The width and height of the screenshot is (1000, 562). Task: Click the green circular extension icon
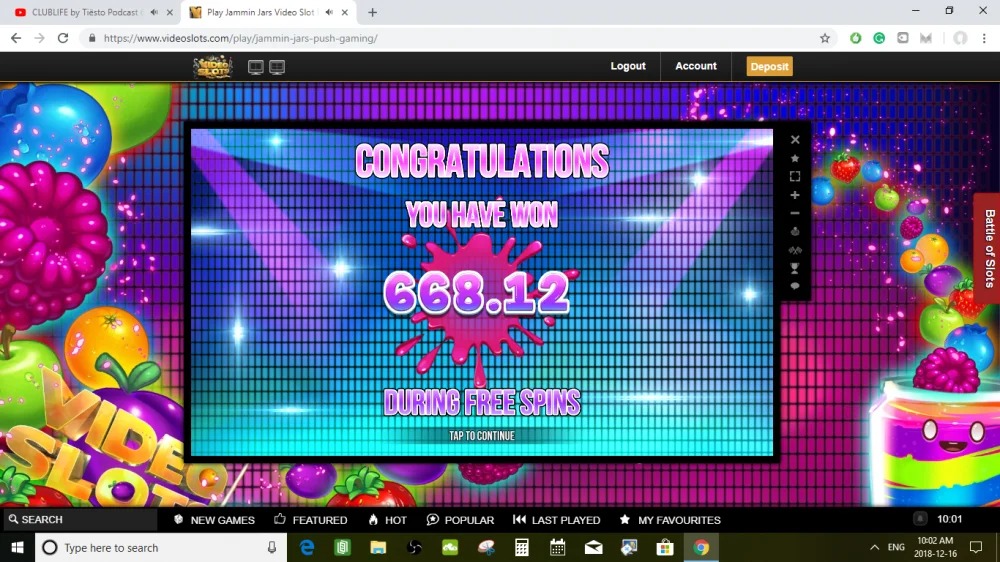pyautogui.click(x=855, y=38)
